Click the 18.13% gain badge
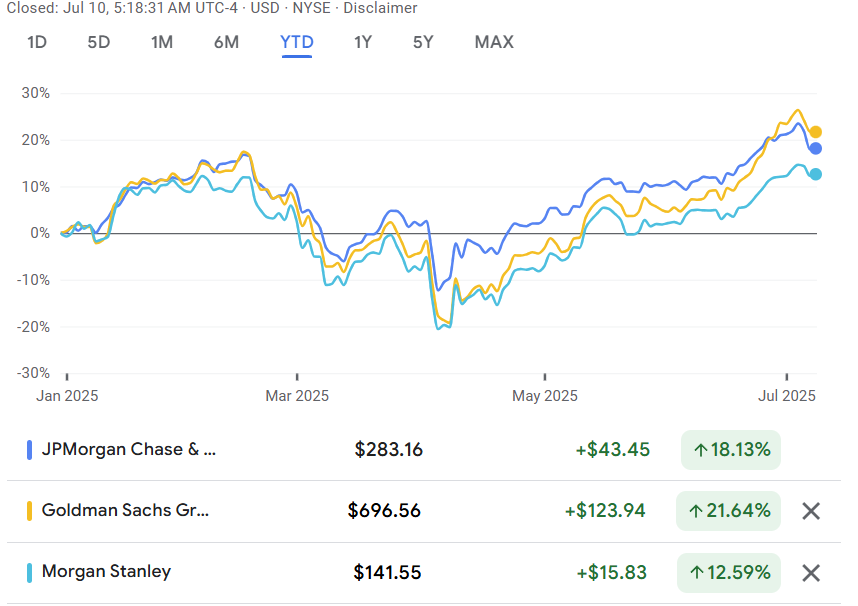Screen dimensions: 858x606 coord(731,450)
